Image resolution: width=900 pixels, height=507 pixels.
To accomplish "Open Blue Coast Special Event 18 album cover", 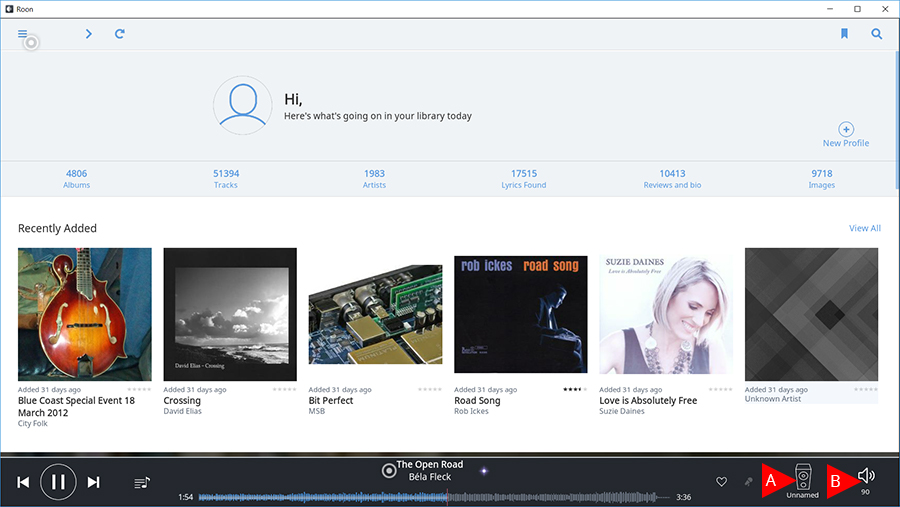I will (x=85, y=314).
